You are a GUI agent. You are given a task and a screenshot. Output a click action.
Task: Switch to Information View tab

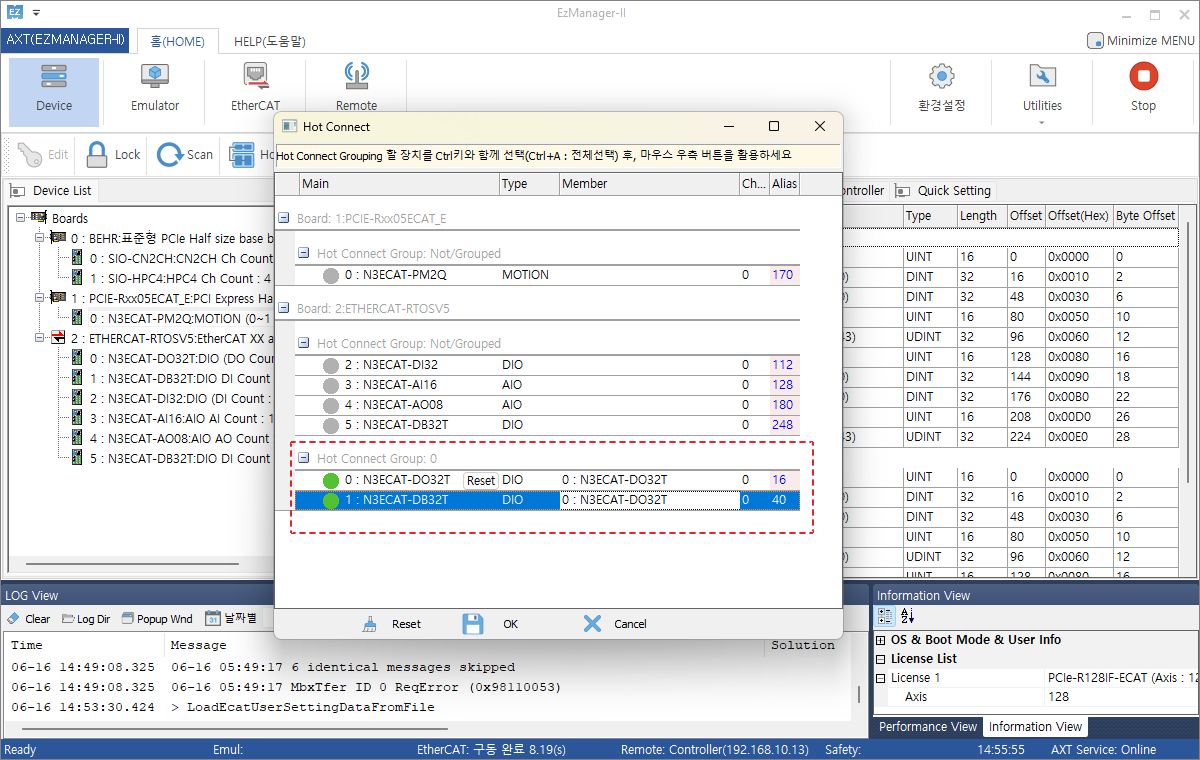point(1035,727)
